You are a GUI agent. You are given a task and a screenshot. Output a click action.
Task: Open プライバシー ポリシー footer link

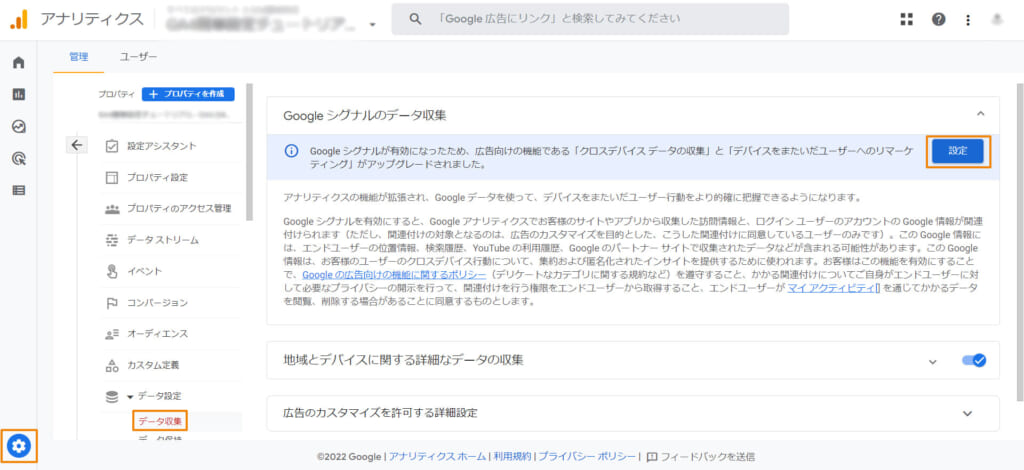tap(586, 457)
